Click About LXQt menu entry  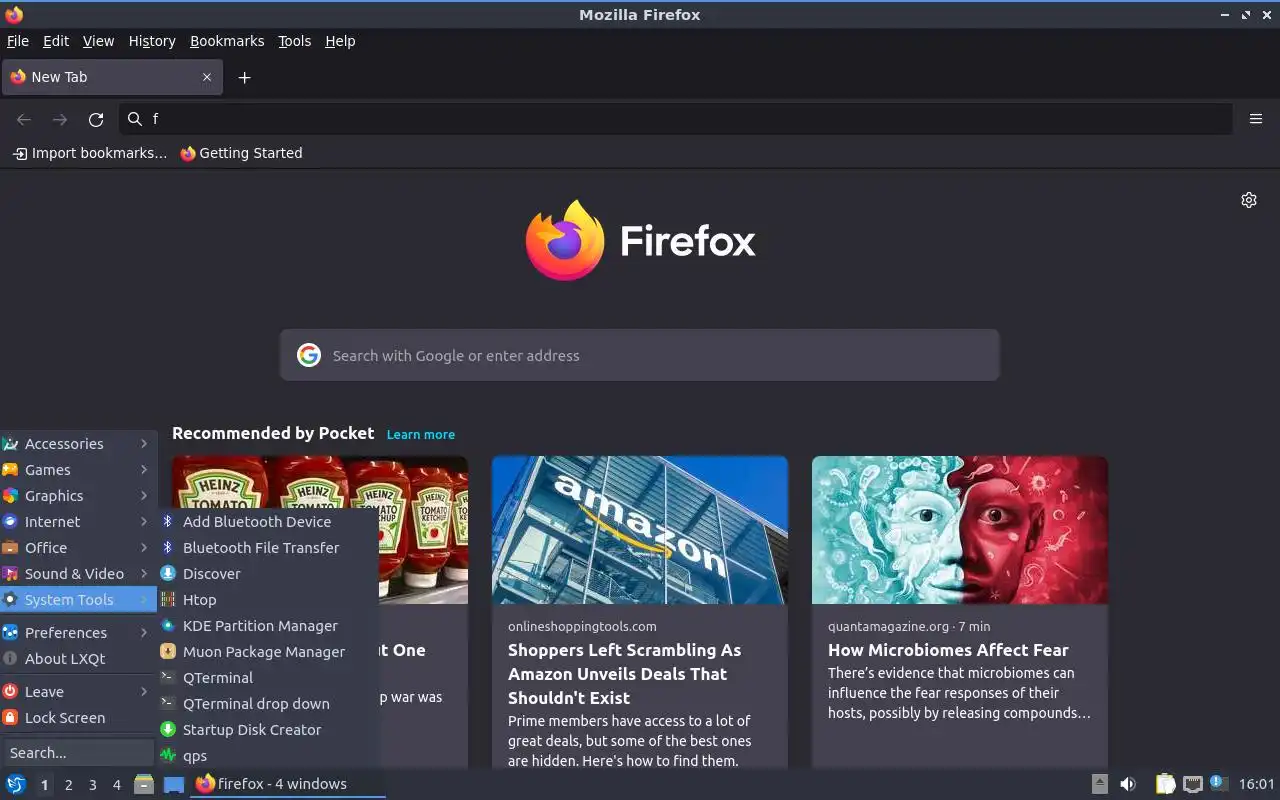[78, 659]
